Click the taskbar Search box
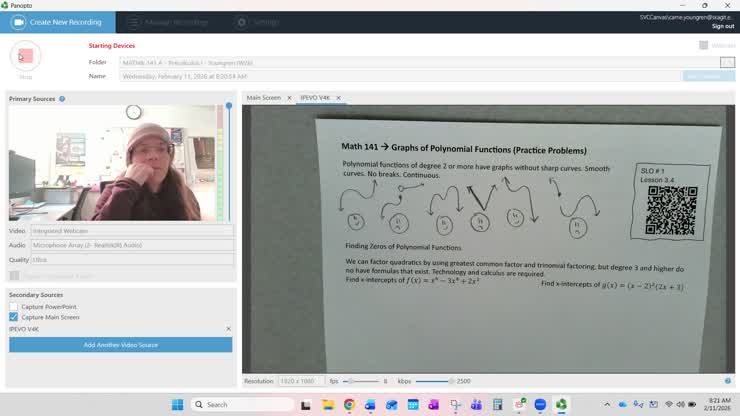This screenshot has height=416, width=740. pyautogui.click(x=243, y=405)
